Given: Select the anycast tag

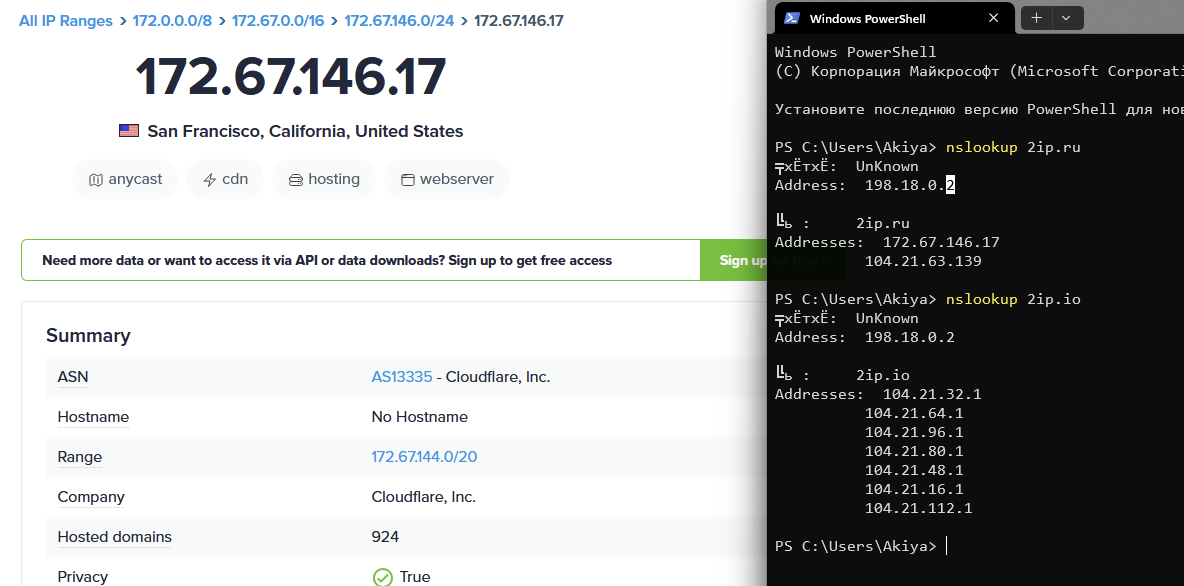Looking at the screenshot, I should click(125, 179).
